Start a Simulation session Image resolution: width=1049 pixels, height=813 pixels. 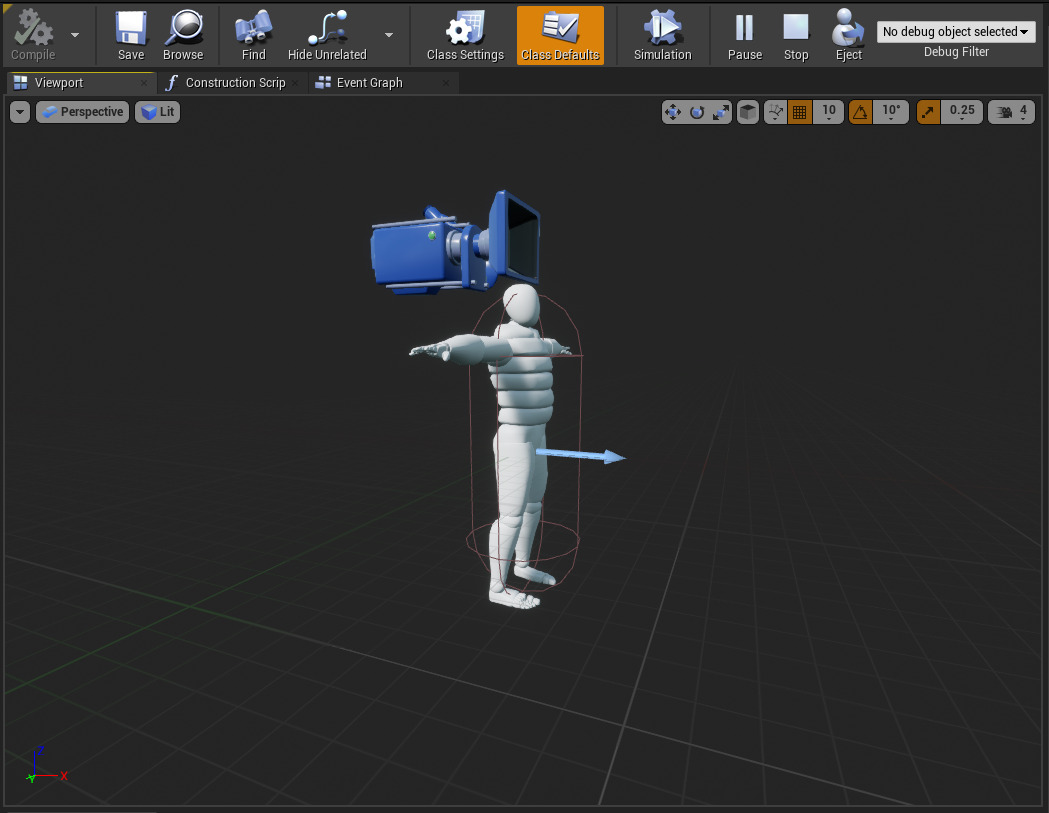[662, 33]
